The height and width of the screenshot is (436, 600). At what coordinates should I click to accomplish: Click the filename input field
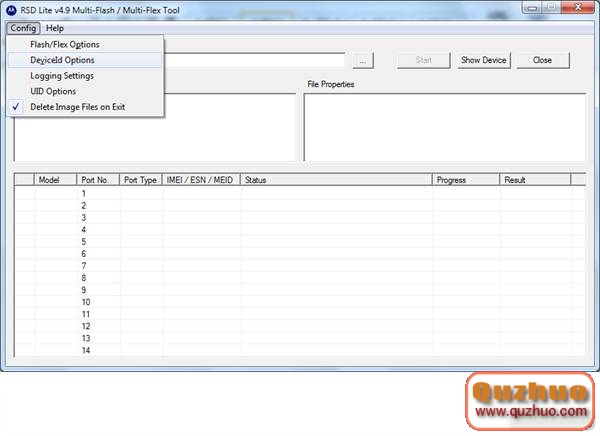click(254, 60)
